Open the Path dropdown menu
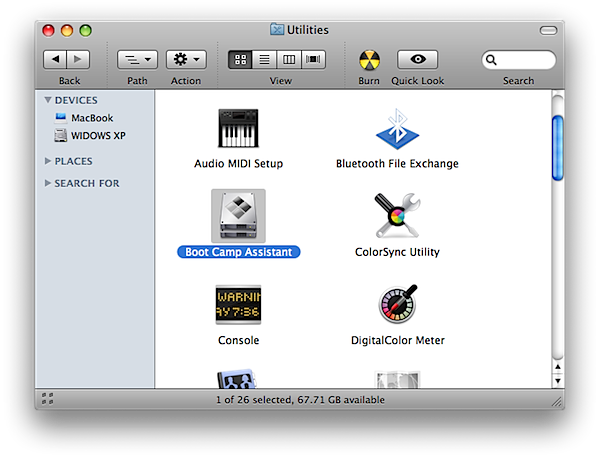 click(x=137, y=59)
